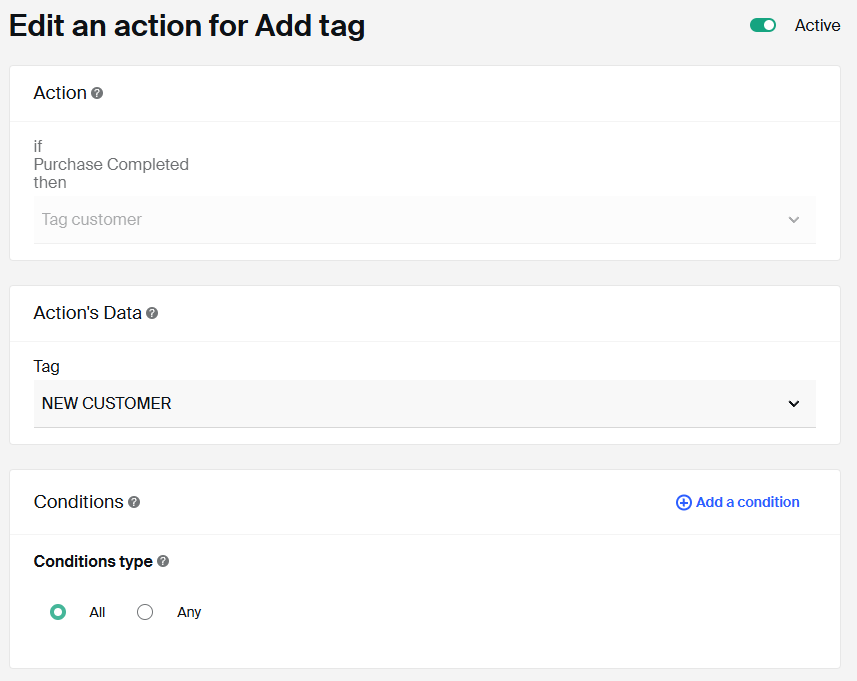Click the question mark next to Conditions

coord(134,502)
